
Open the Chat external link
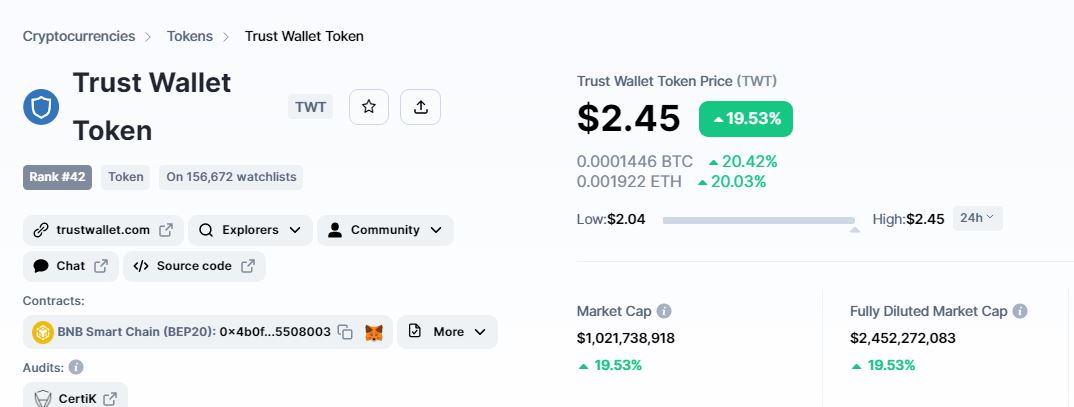[71, 267]
